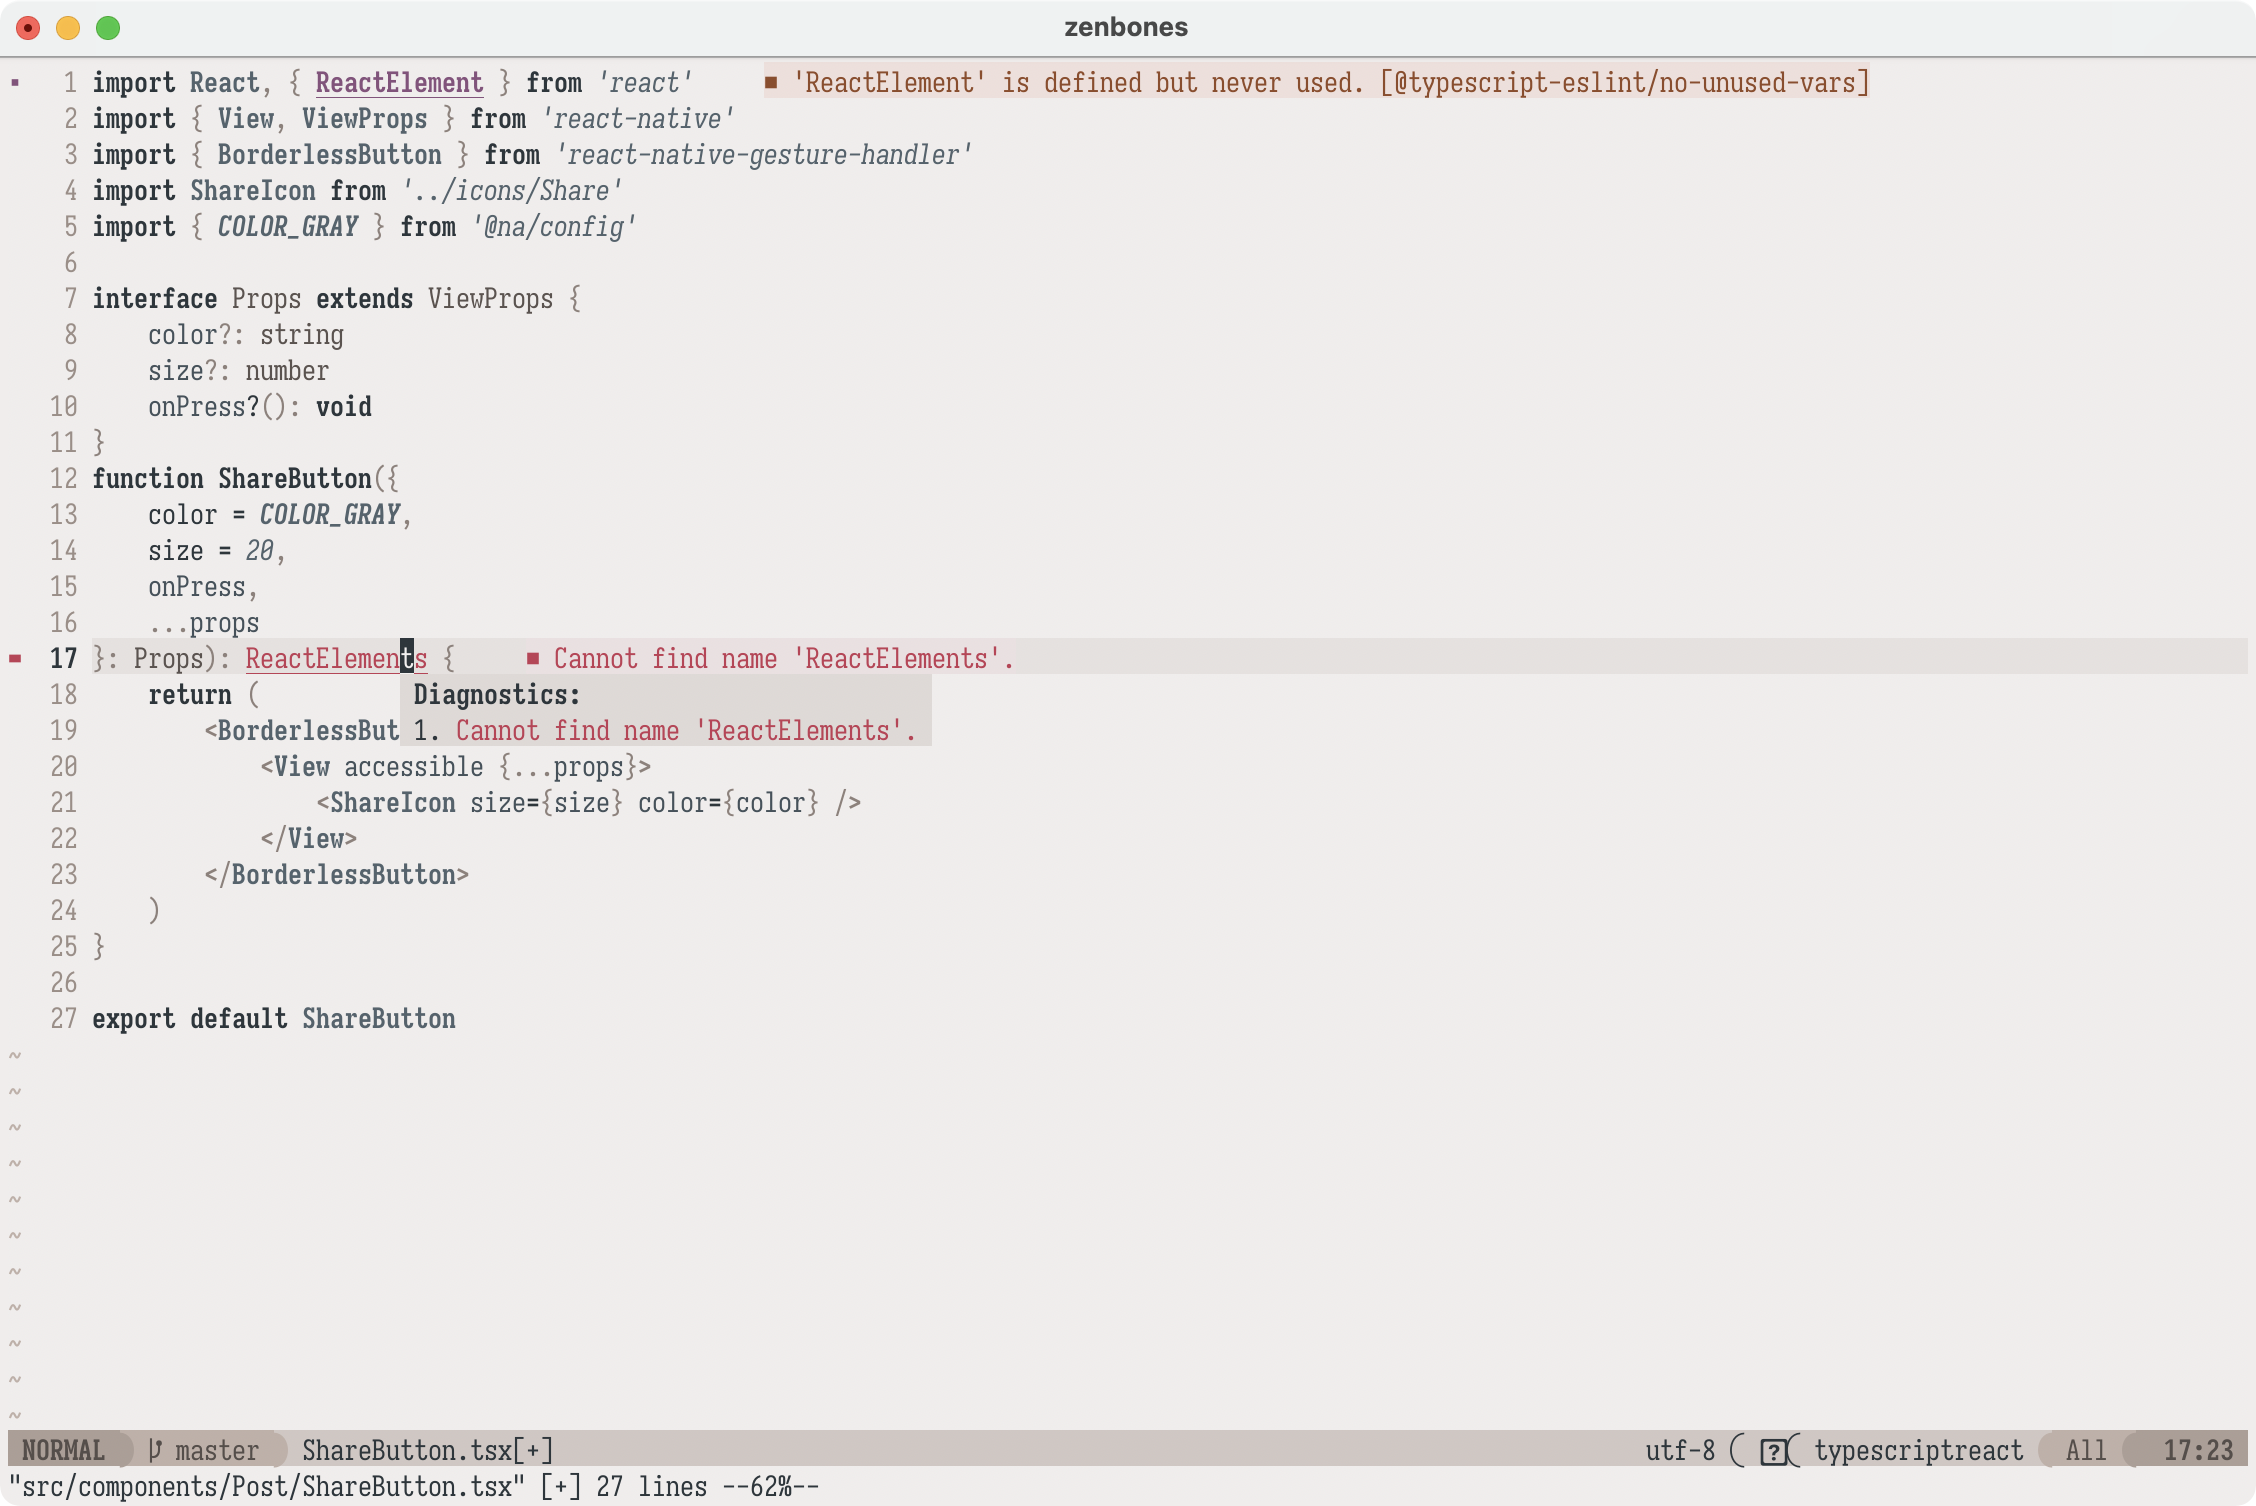Click the ShareButton.tsx[+] file name in statusline
Viewport: 2256px width, 1506px height.
click(427, 1450)
